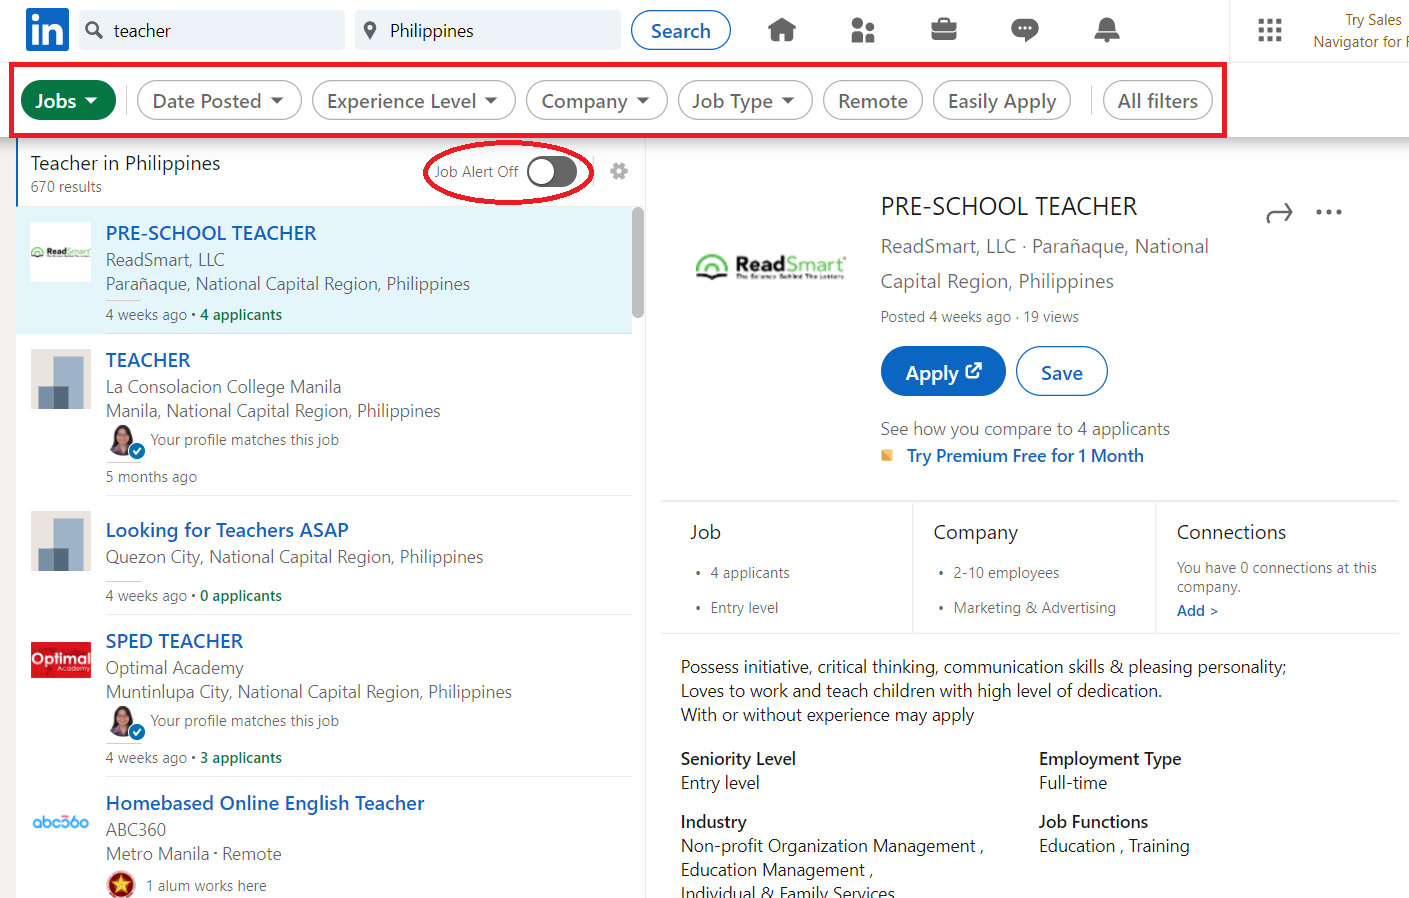The height and width of the screenshot is (898, 1409).
Task: Open the Notifications bell icon
Action: pos(1107,31)
